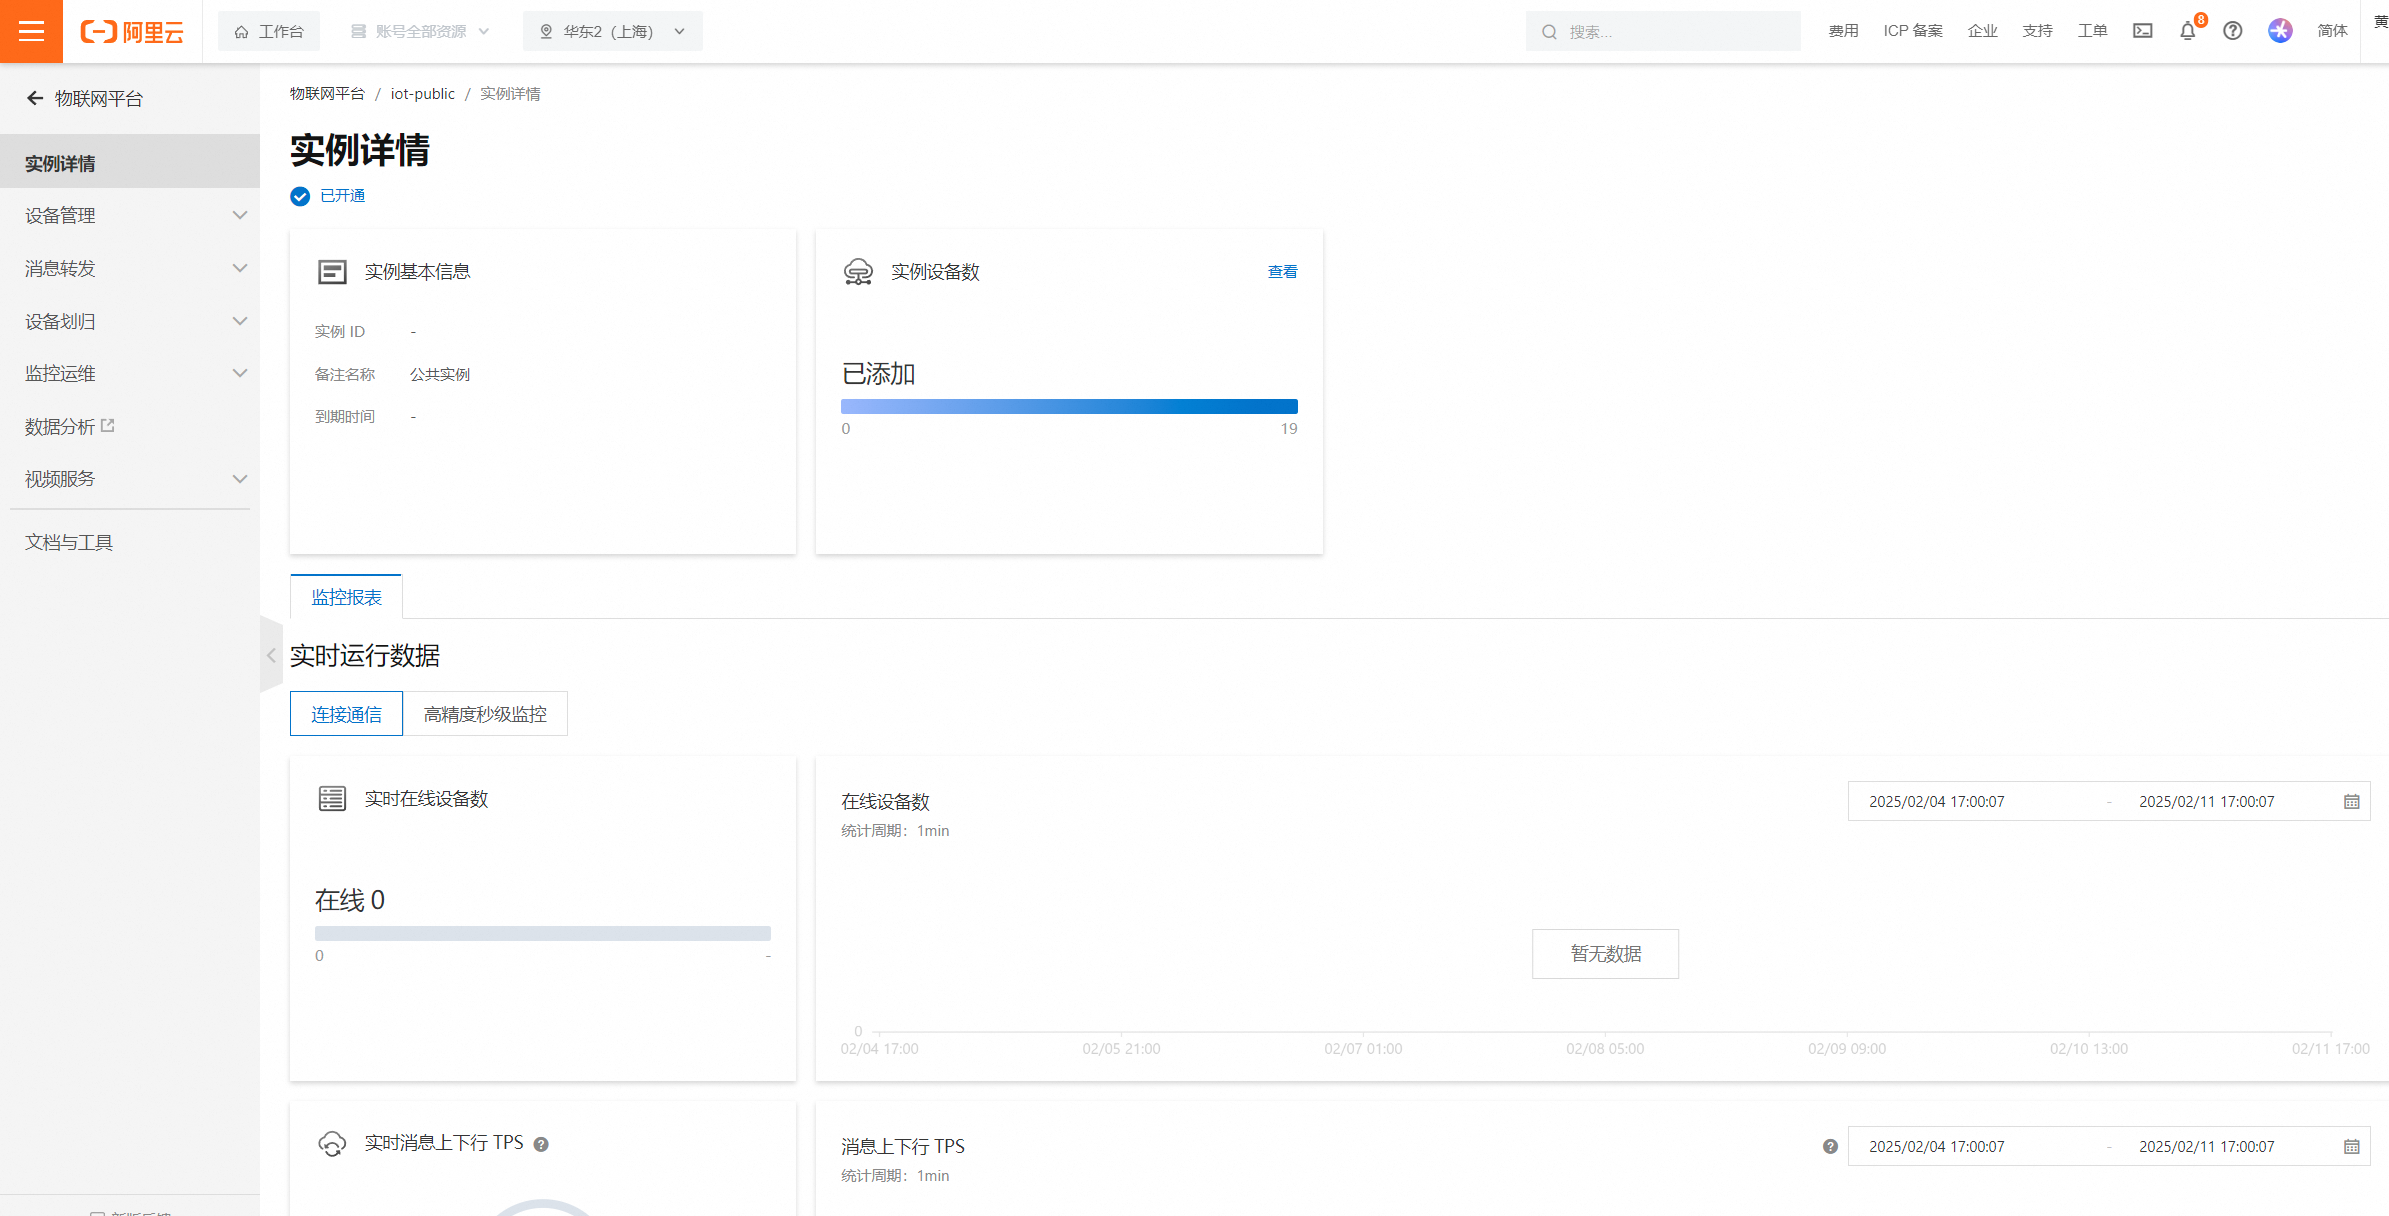The width and height of the screenshot is (2389, 1216).
Task: Select the 连接通信 tab
Action: [346, 714]
